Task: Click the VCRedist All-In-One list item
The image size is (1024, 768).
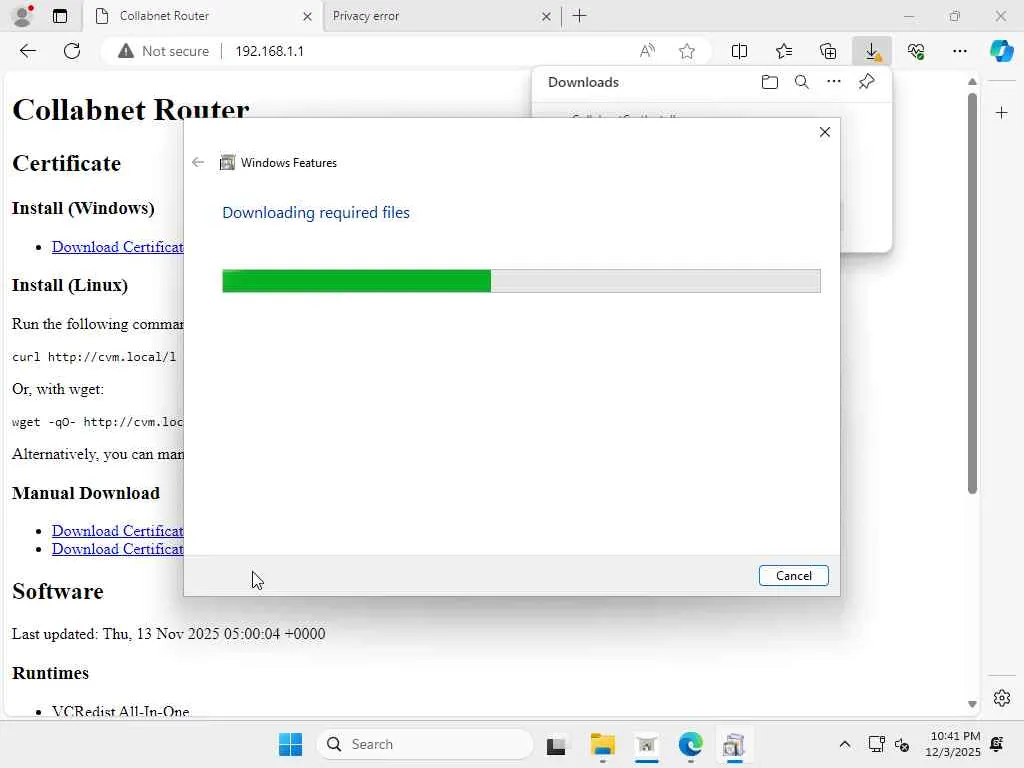Action: (121, 712)
